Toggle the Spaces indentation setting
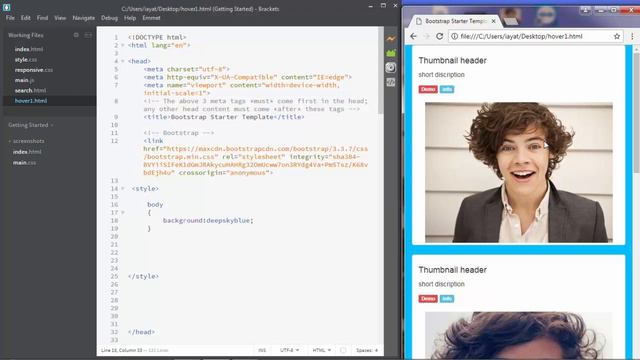640x360 pixels. coord(367,350)
